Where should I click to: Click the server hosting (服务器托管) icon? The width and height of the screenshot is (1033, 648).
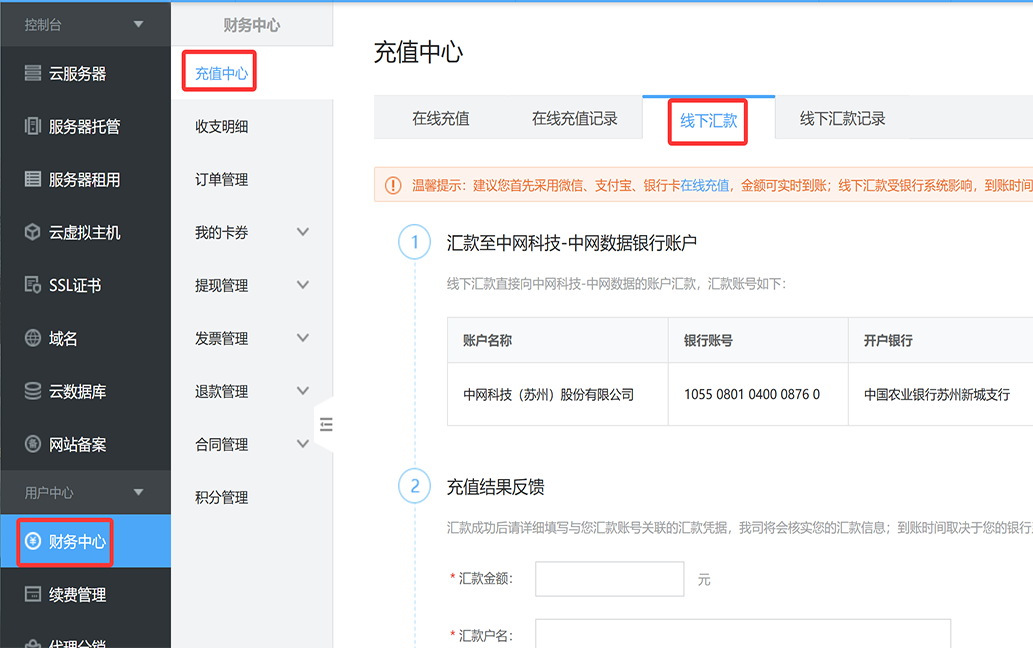coord(32,127)
